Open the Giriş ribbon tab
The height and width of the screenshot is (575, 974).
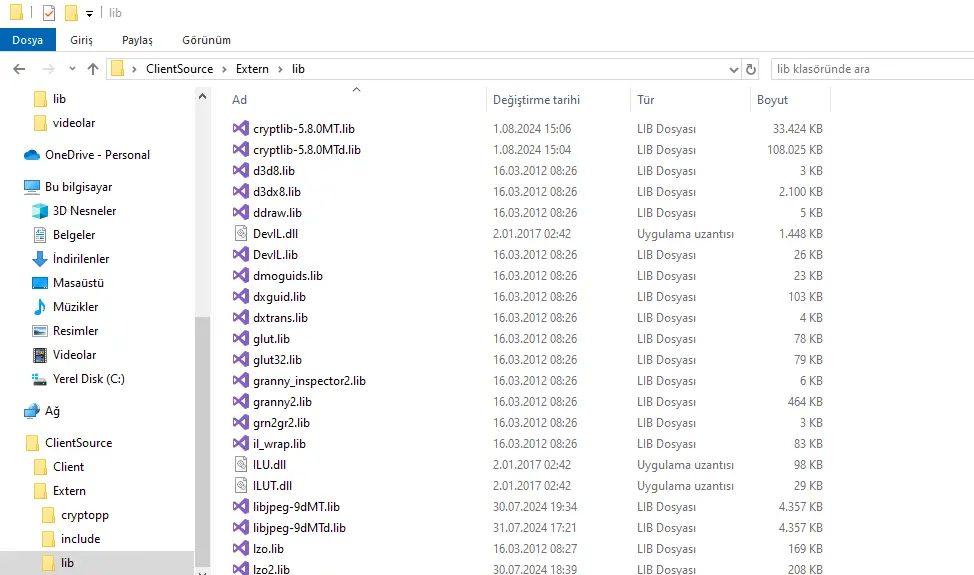pos(81,40)
